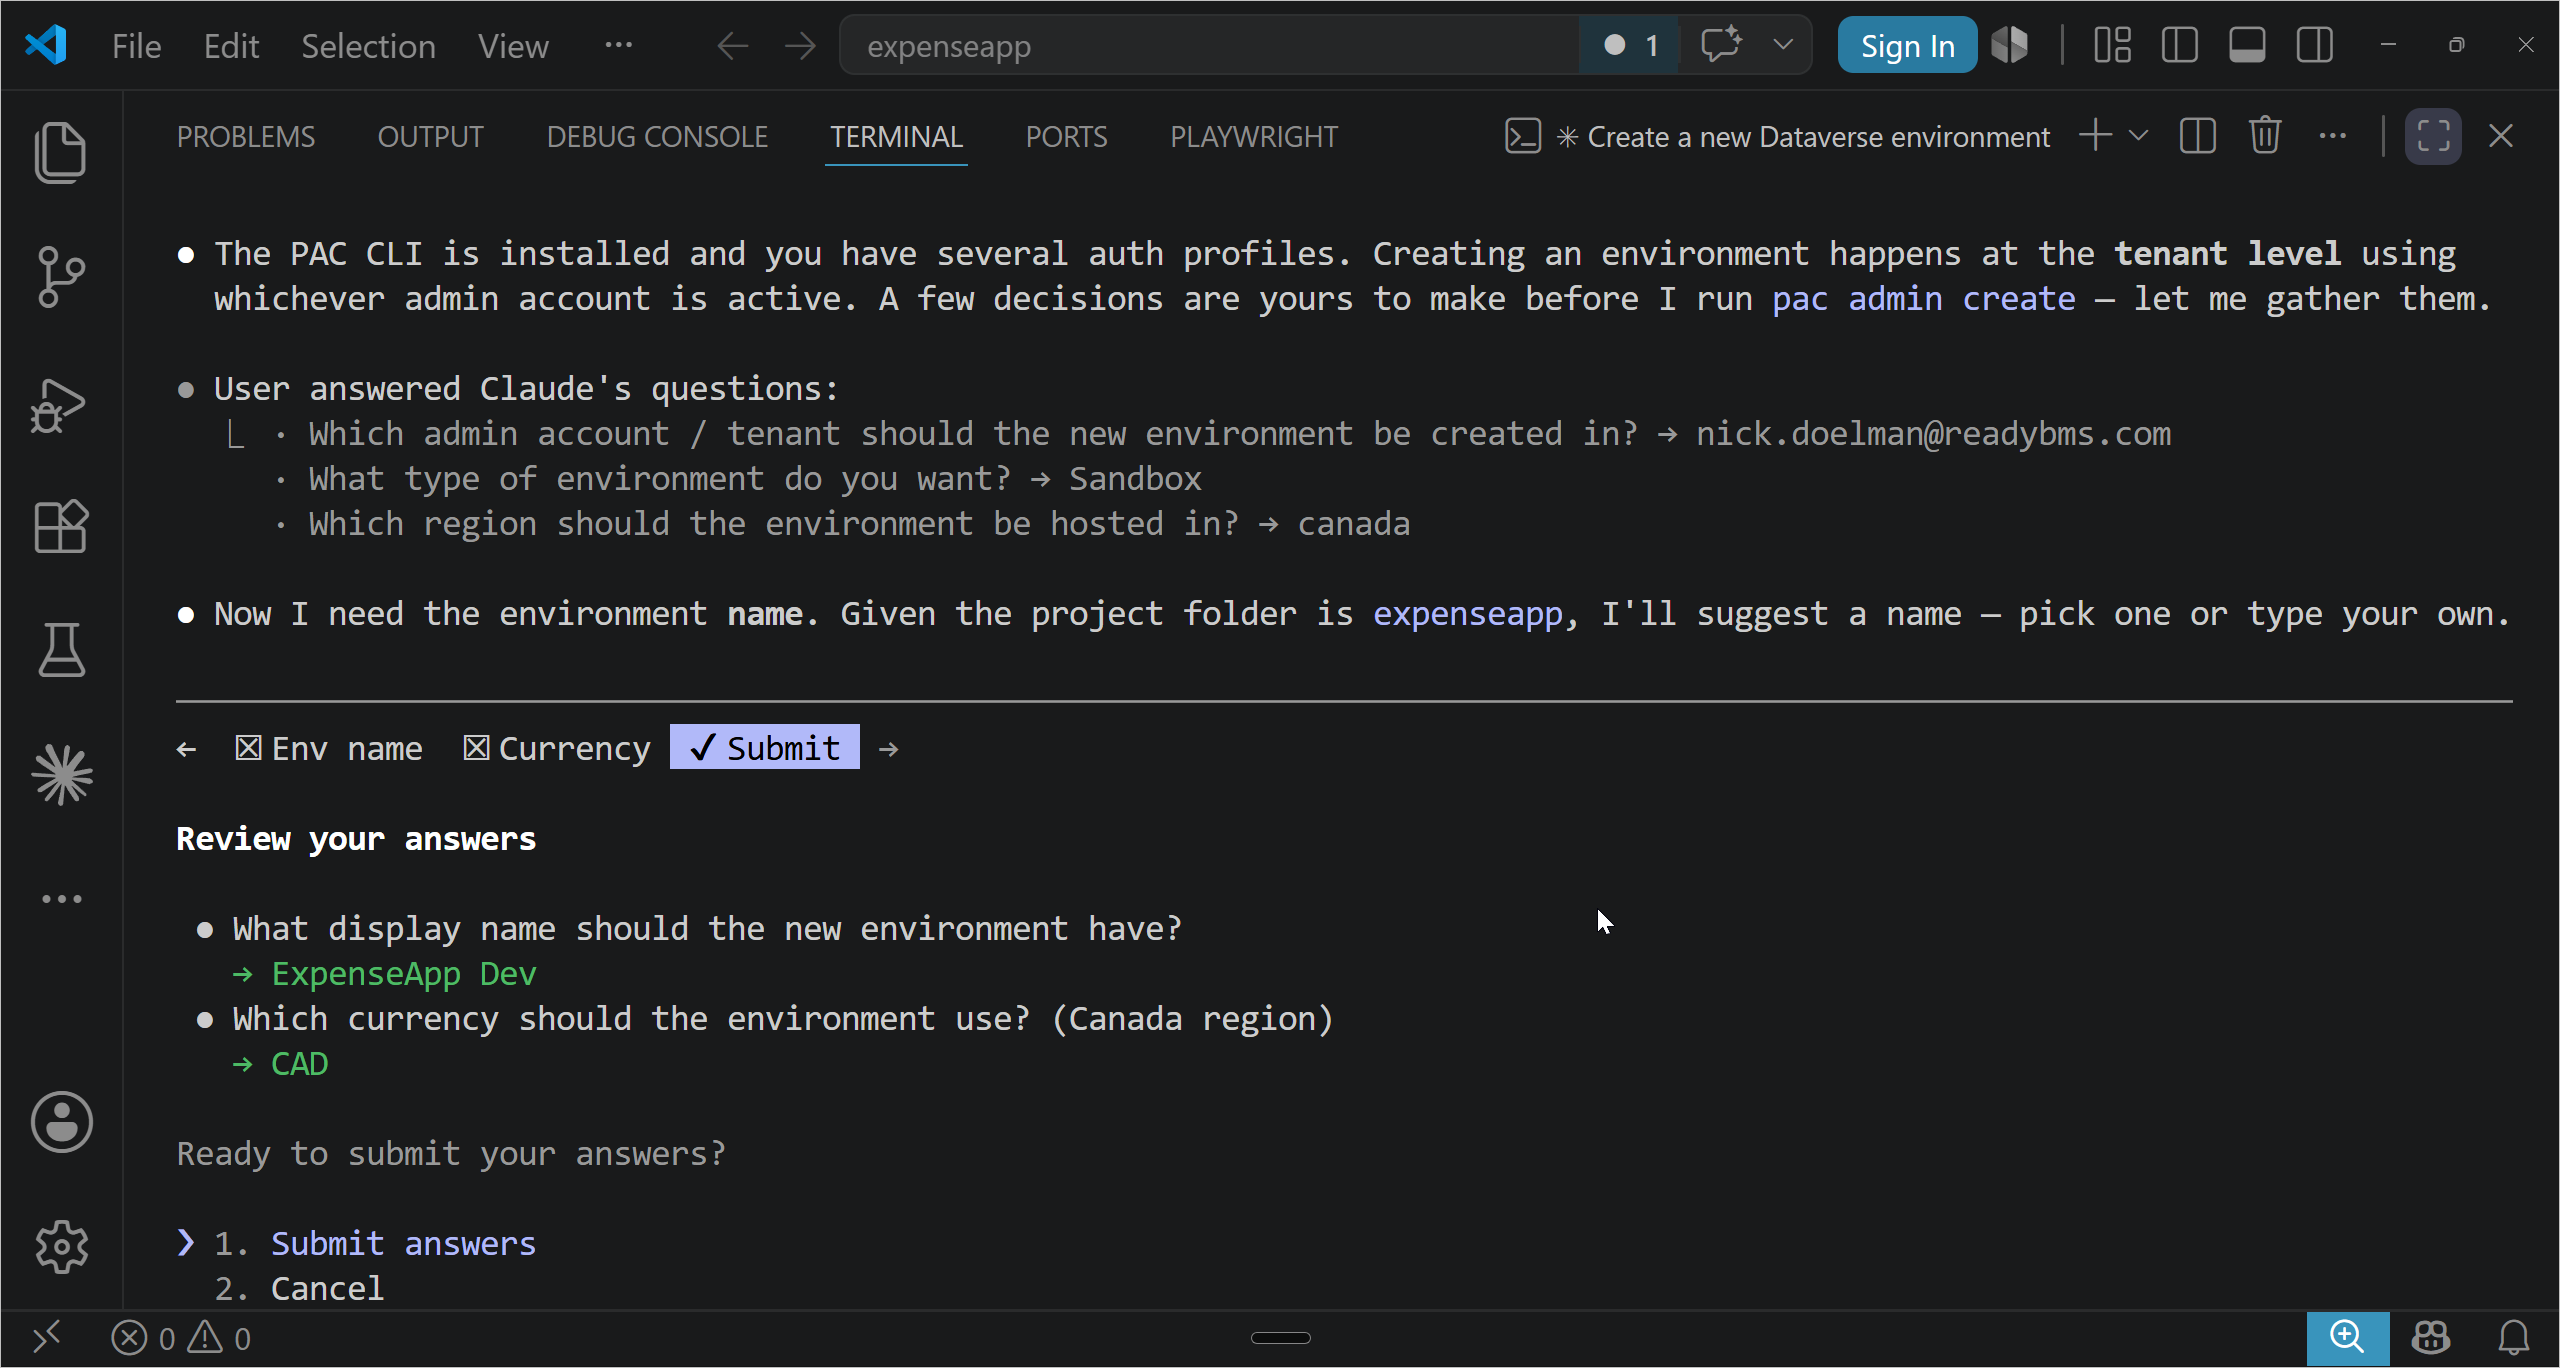
Task: Open remote window indicator in status bar
Action: click(47, 1337)
